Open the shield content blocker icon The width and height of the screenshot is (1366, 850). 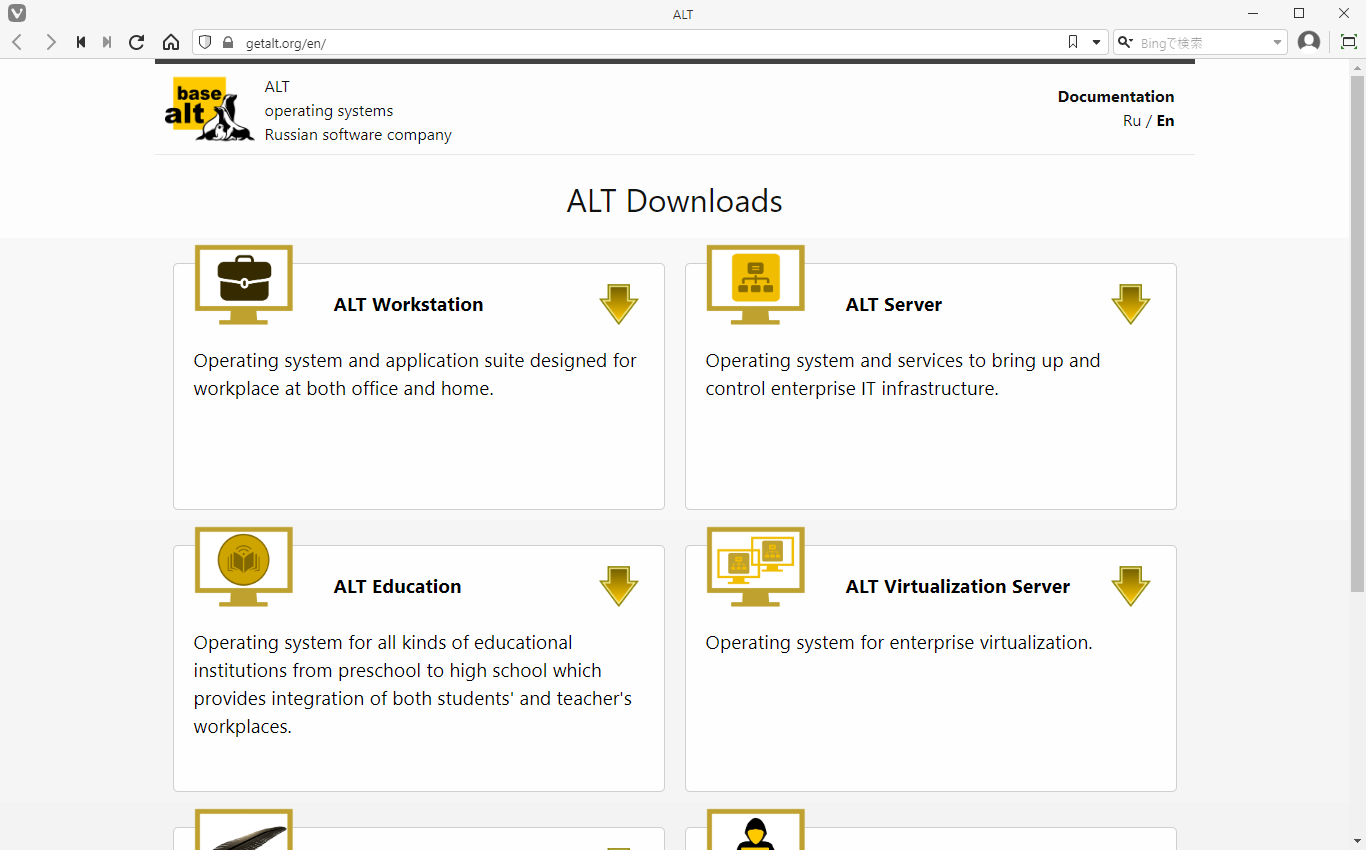coord(206,42)
